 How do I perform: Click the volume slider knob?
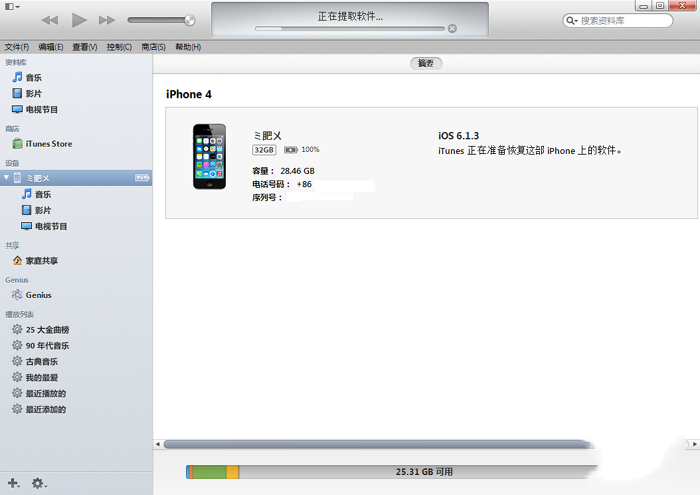pos(190,20)
